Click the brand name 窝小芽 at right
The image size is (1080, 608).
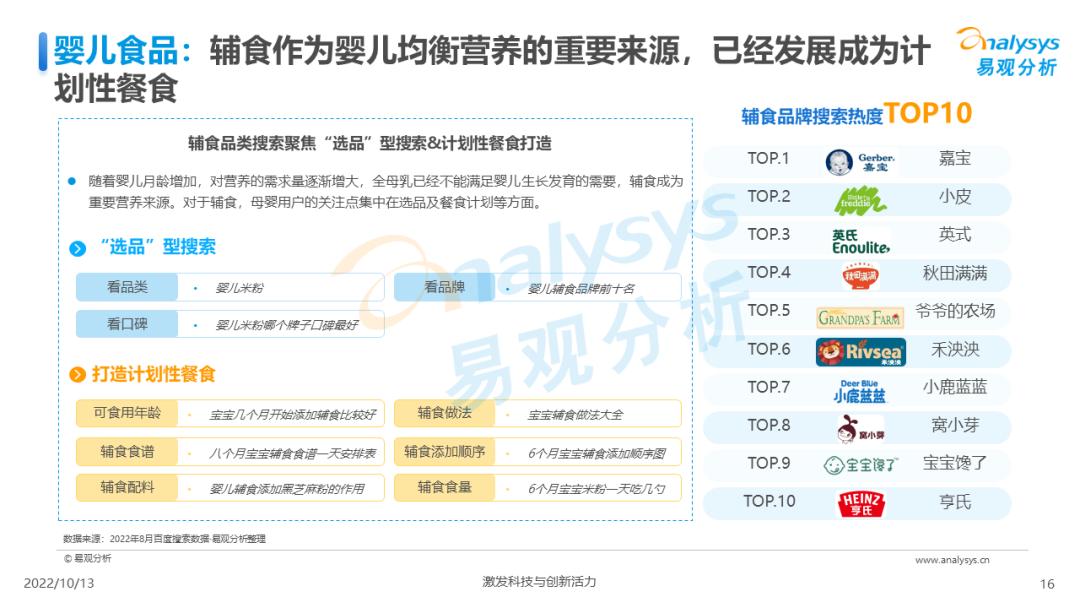pyautogui.click(x=955, y=426)
